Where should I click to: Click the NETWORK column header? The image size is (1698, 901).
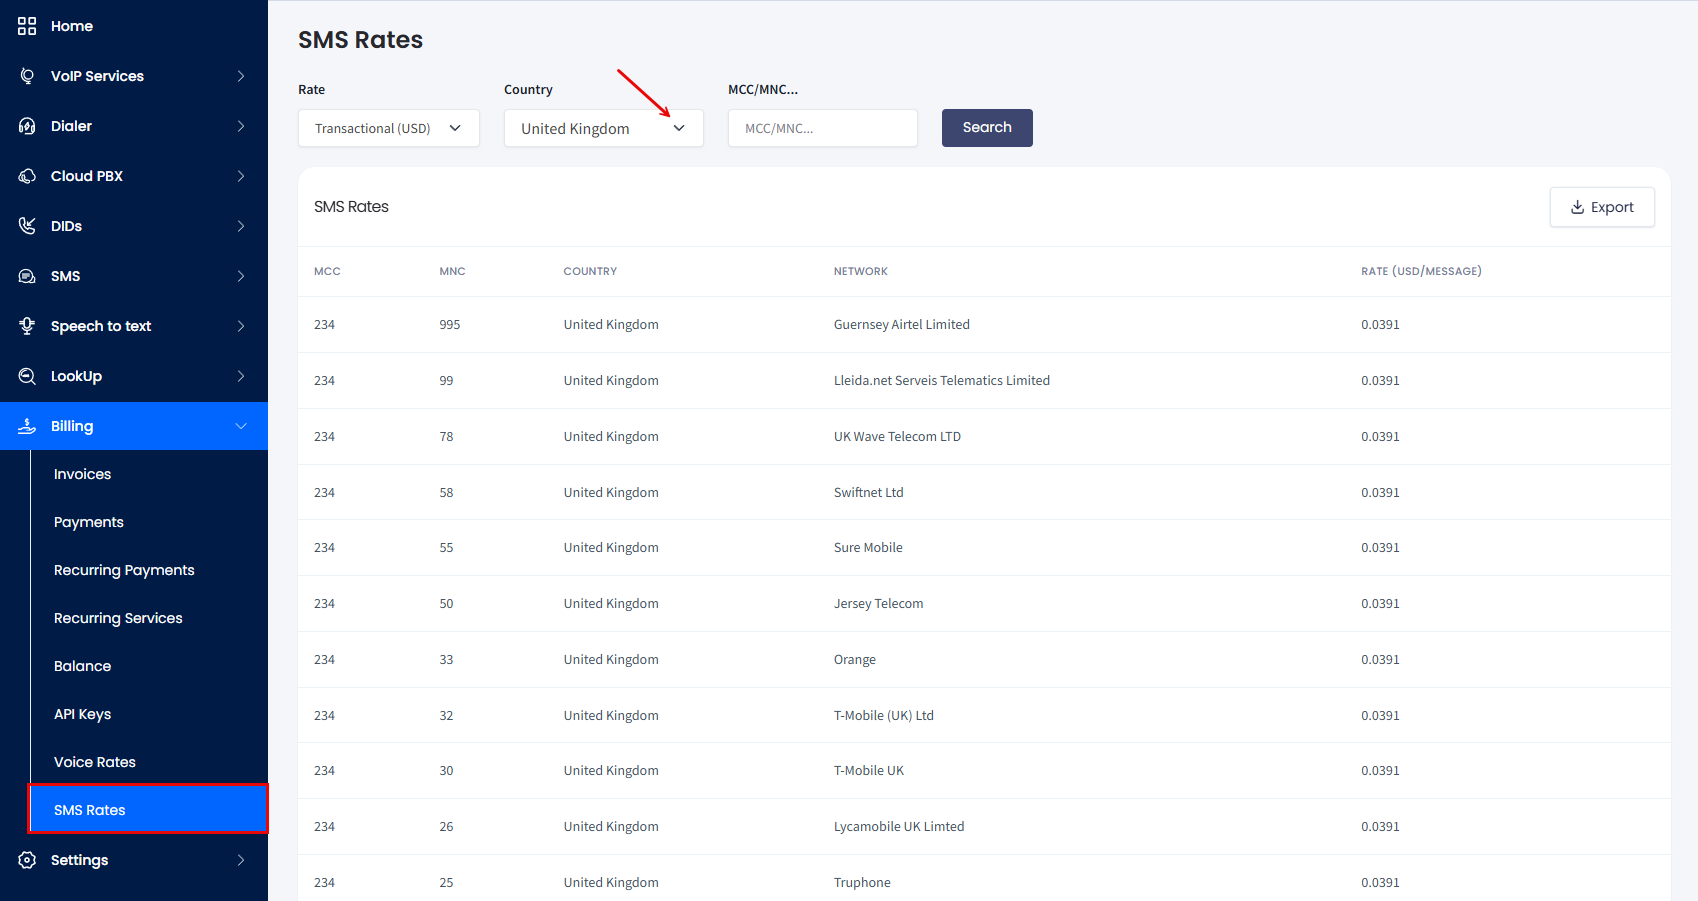pos(861,271)
